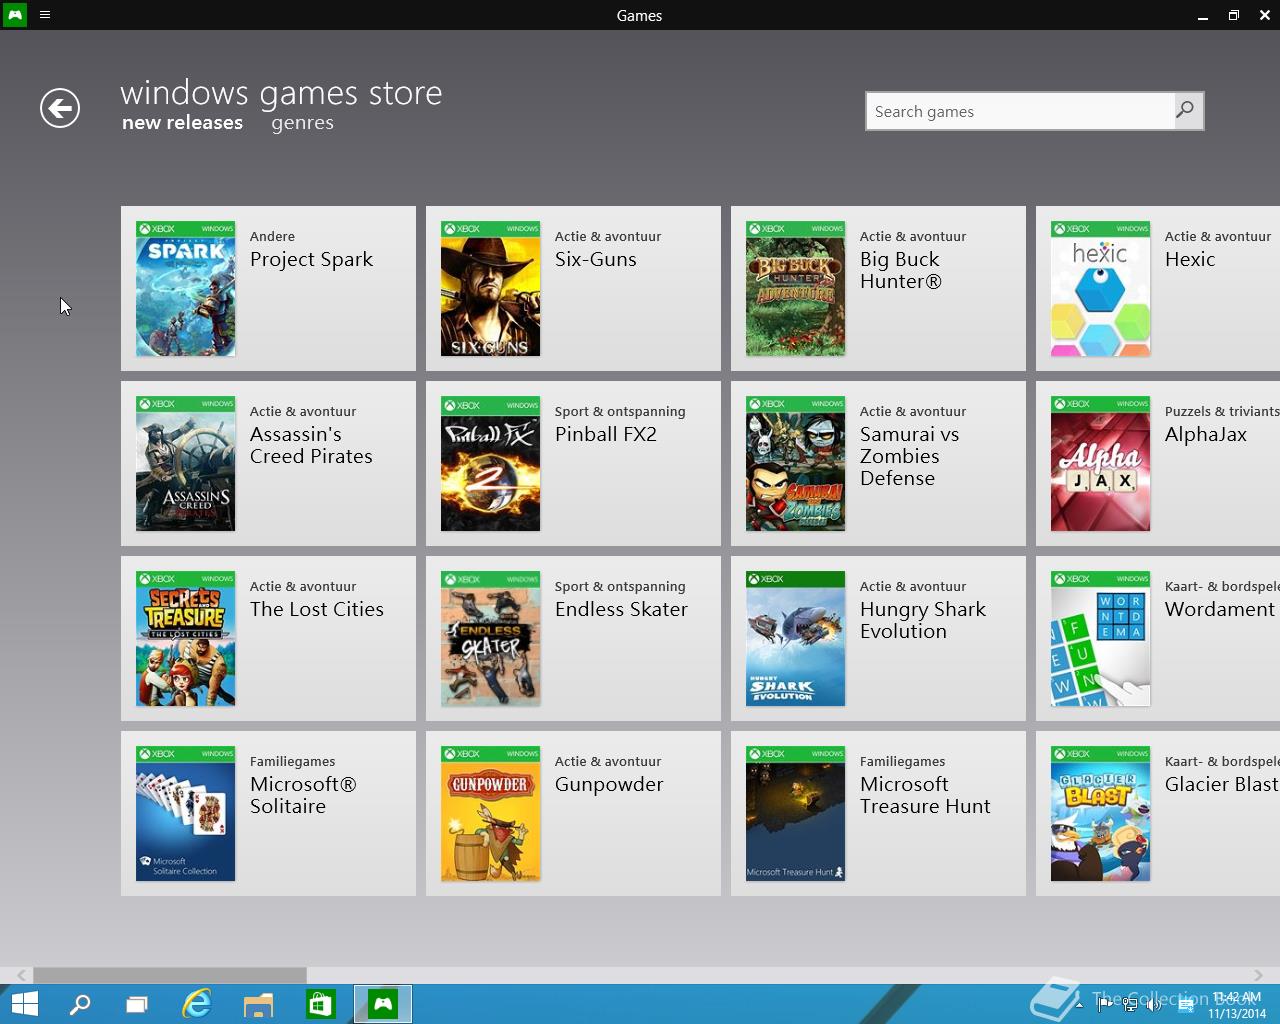The height and width of the screenshot is (1024, 1280).
Task: Click the Glacier Blast title text
Action: (1221, 785)
